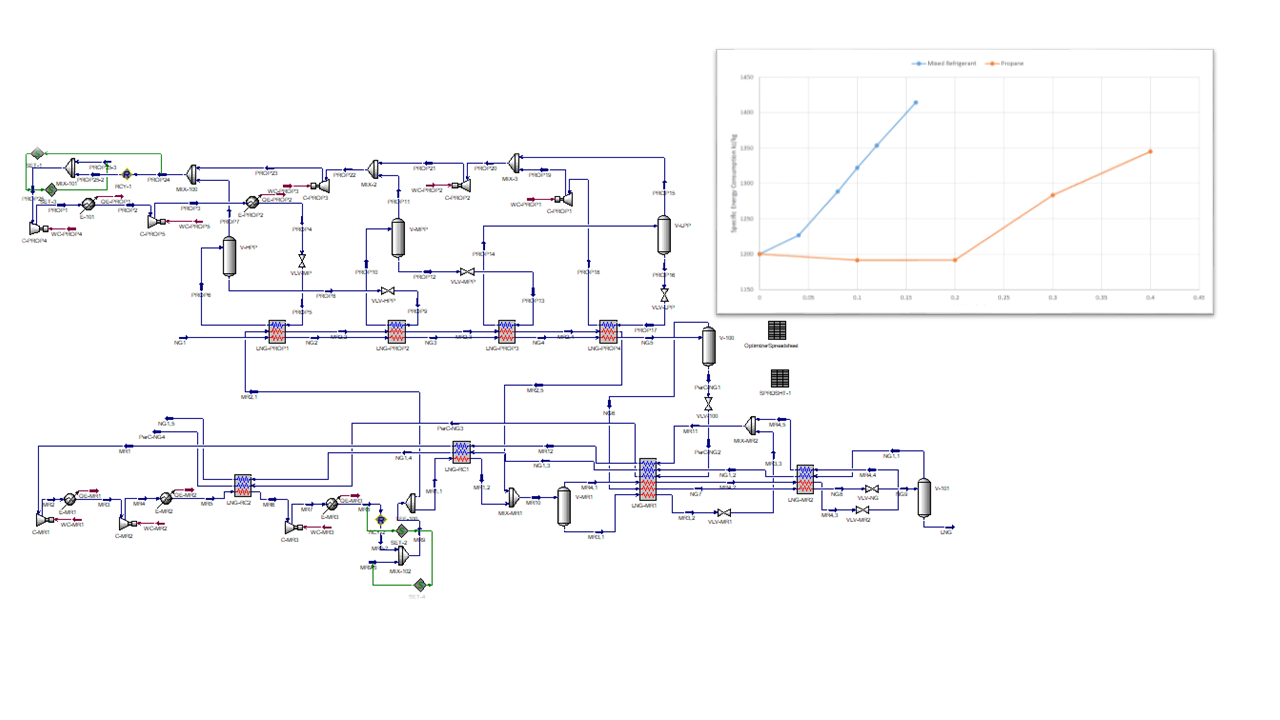Viewport: 1280px width, 720px height.
Task: Open the SPRDSHT-1 spreadsheet icon
Action: [779, 378]
